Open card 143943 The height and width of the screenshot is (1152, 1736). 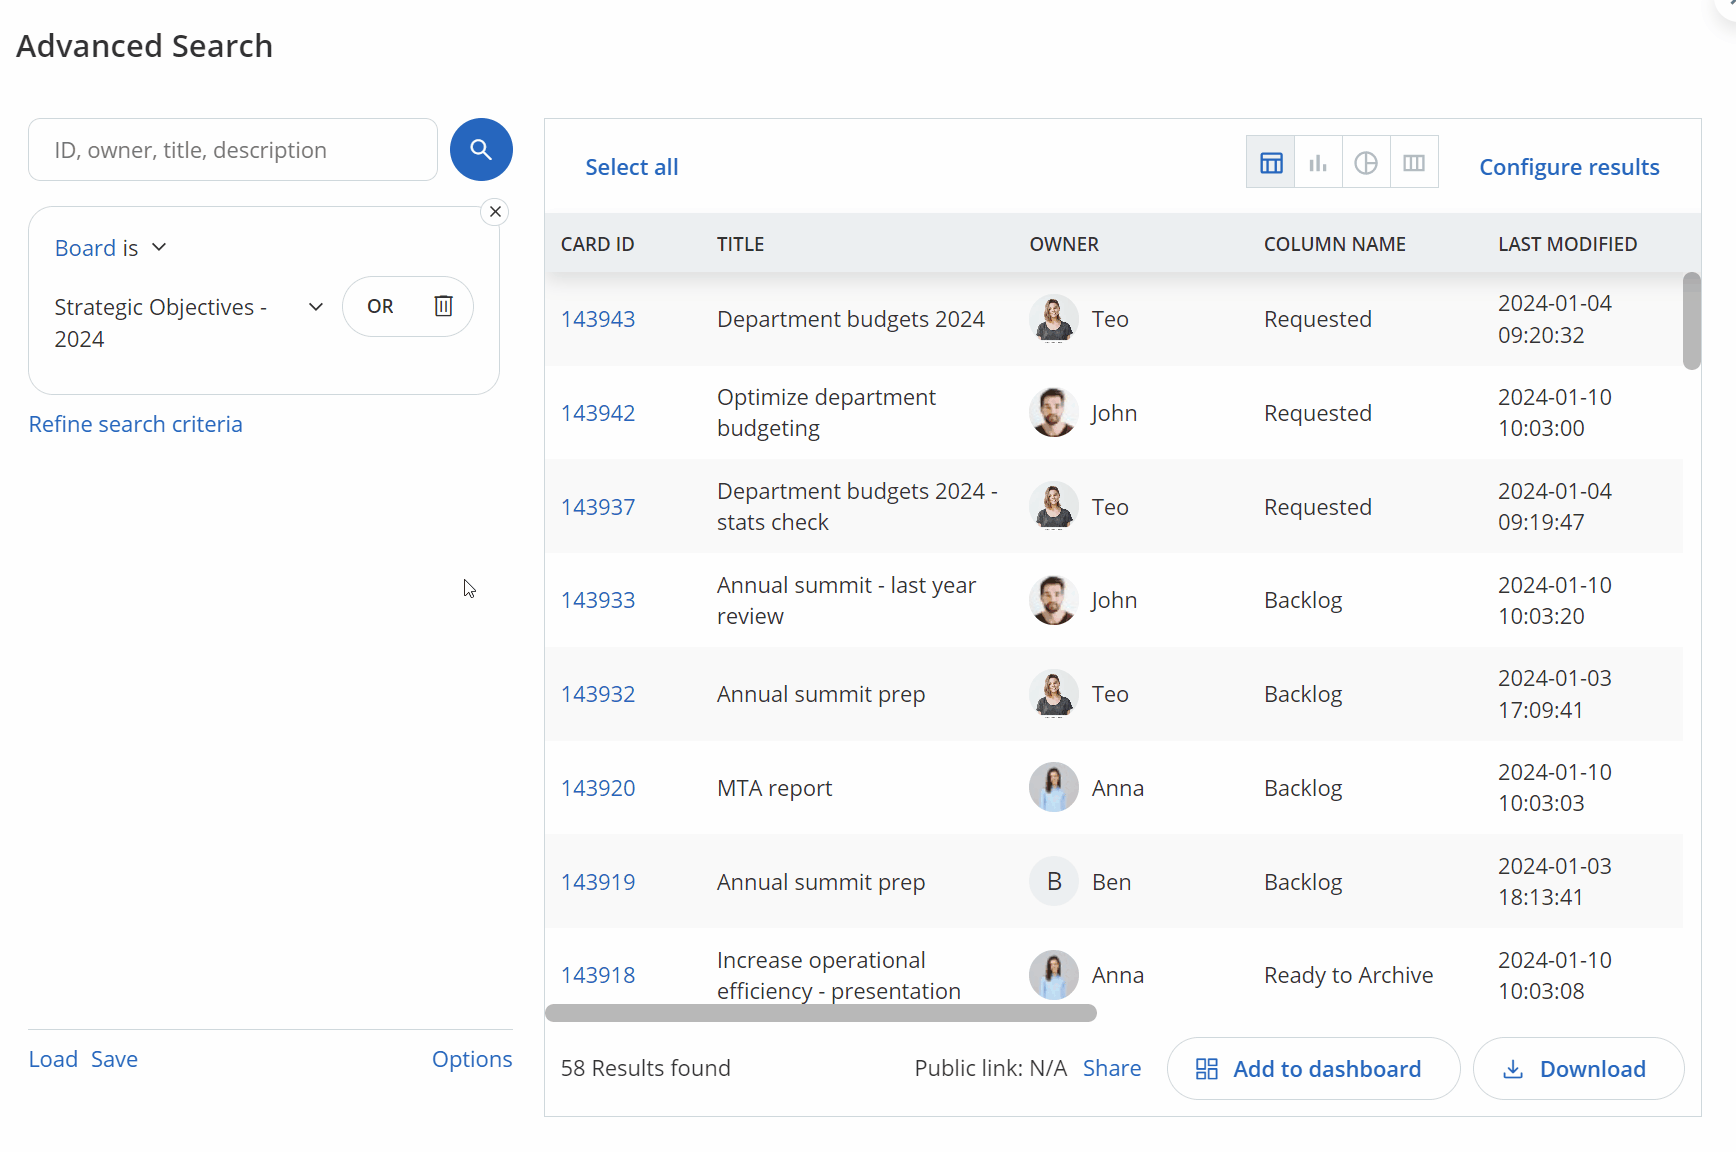(x=598, y=318)
